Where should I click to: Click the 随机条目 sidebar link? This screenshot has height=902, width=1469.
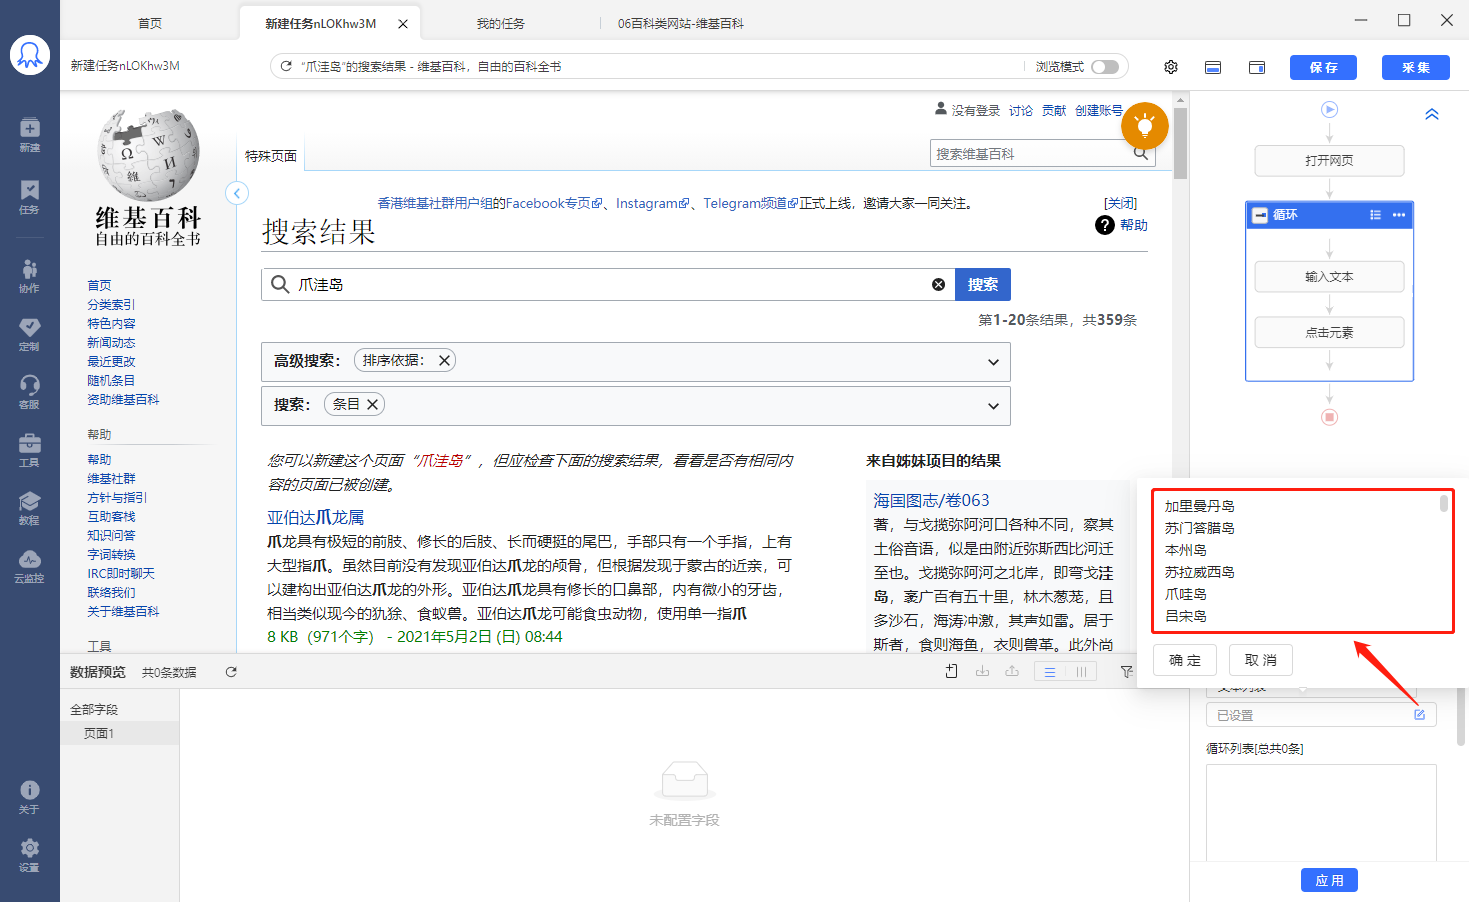(111, 380)
